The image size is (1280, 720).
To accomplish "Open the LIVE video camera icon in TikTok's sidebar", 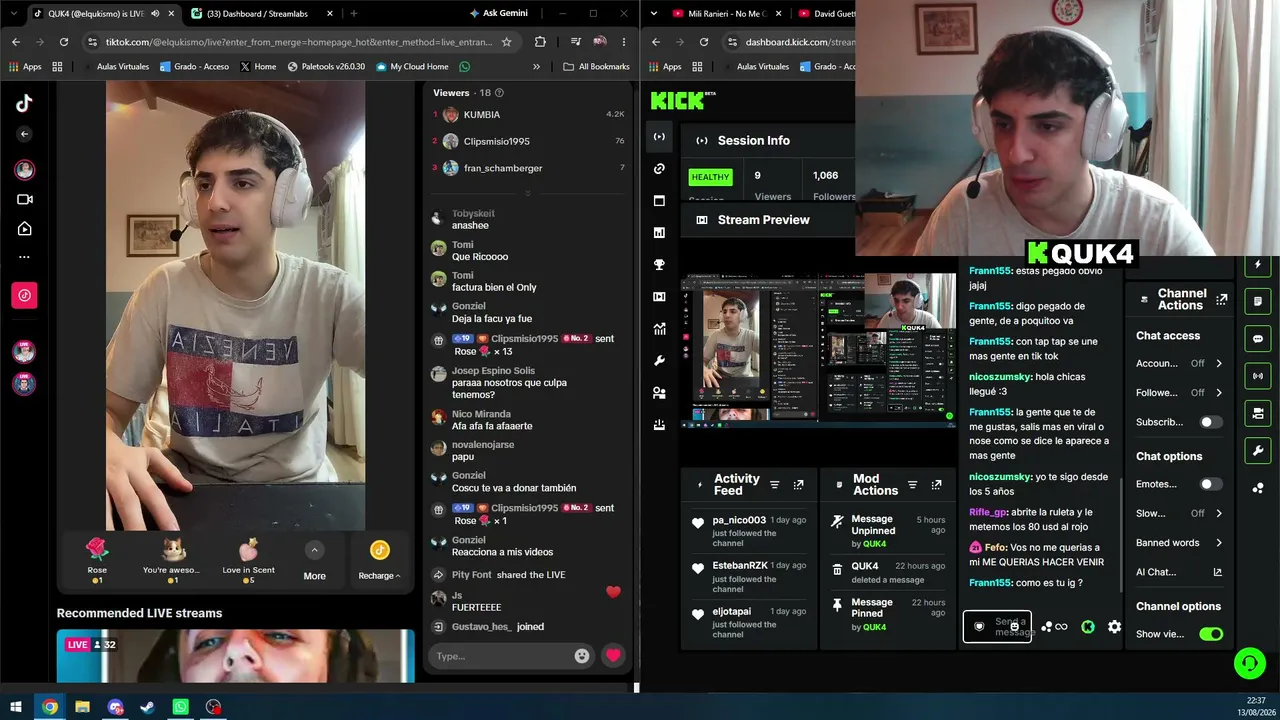I will (25, 199).
